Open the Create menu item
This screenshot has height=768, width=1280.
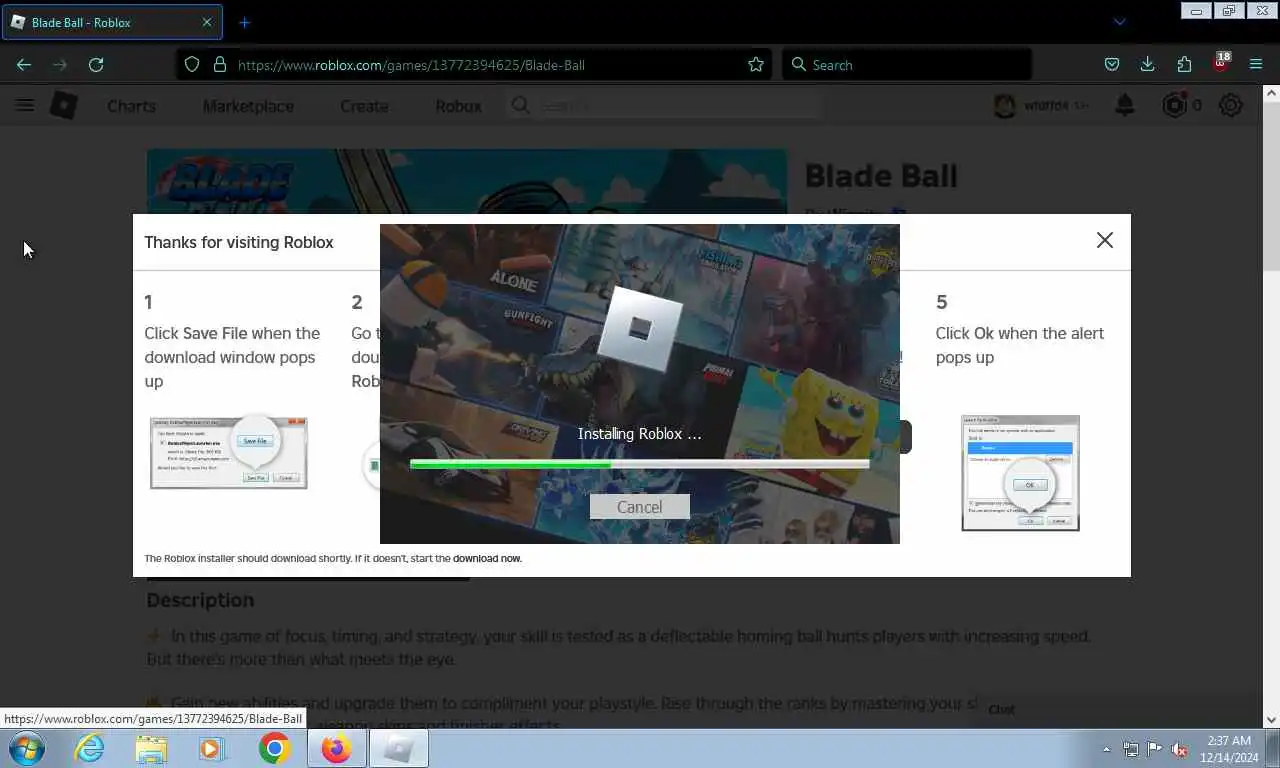click(x=364, y=106)
